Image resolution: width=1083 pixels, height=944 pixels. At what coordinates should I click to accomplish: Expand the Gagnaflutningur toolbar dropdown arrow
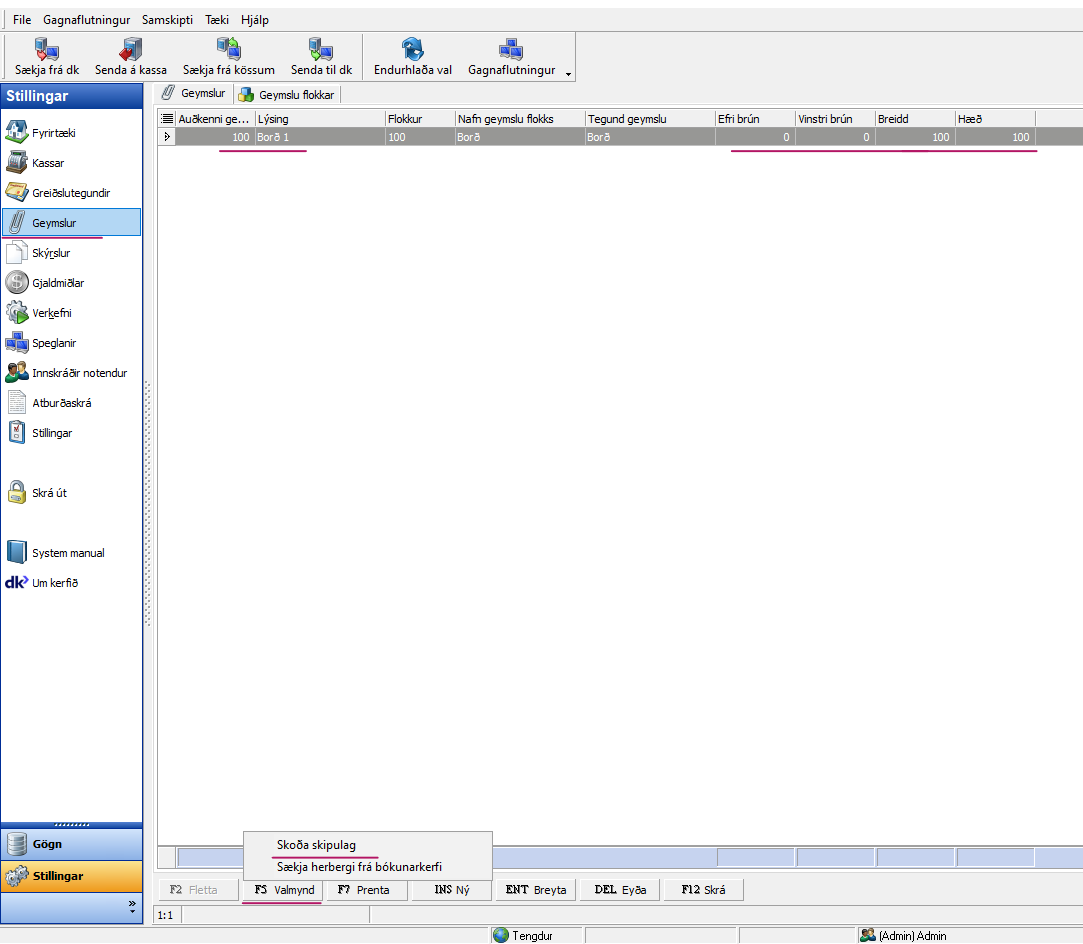coord(568,74)
